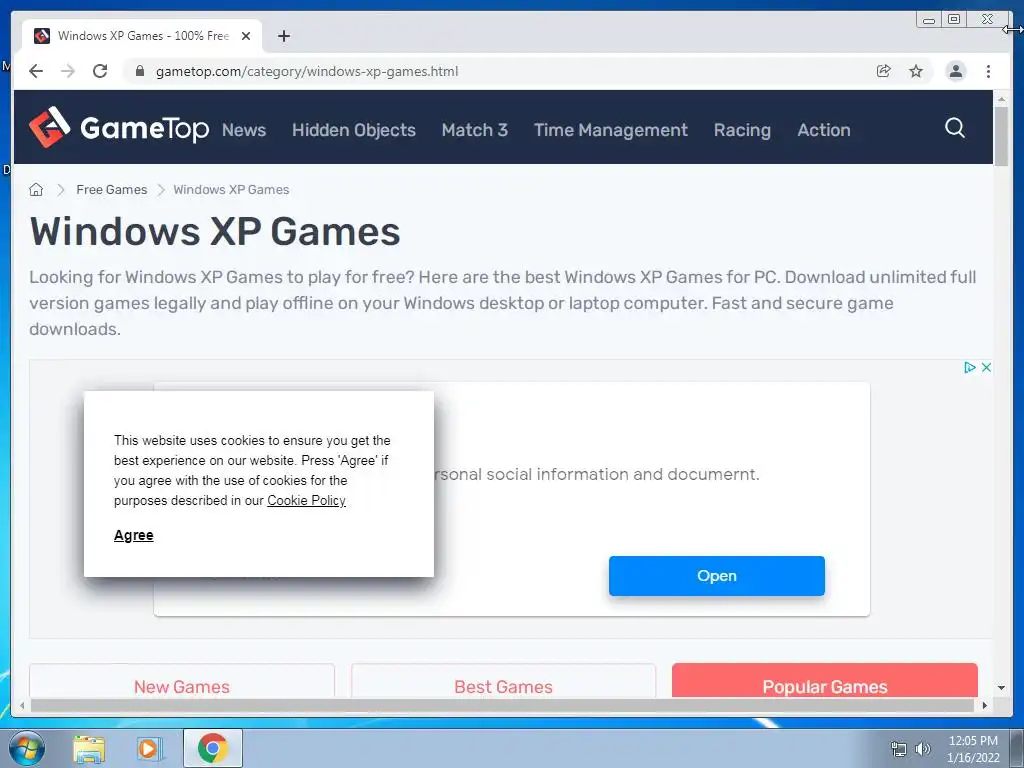Click Windows XP Games breadcrumb

[x=231, y=189]
